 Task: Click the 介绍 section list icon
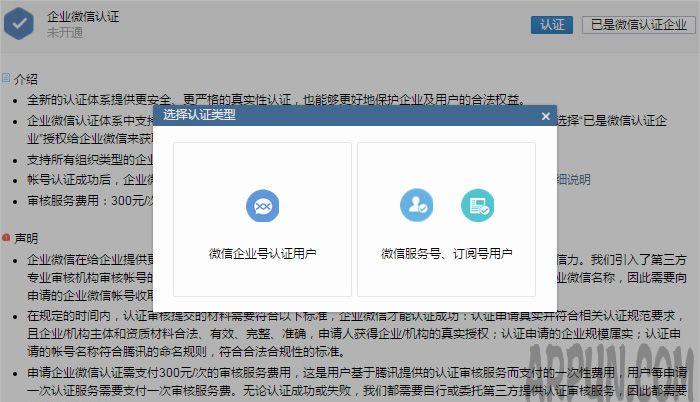click(x=6, y=78)
